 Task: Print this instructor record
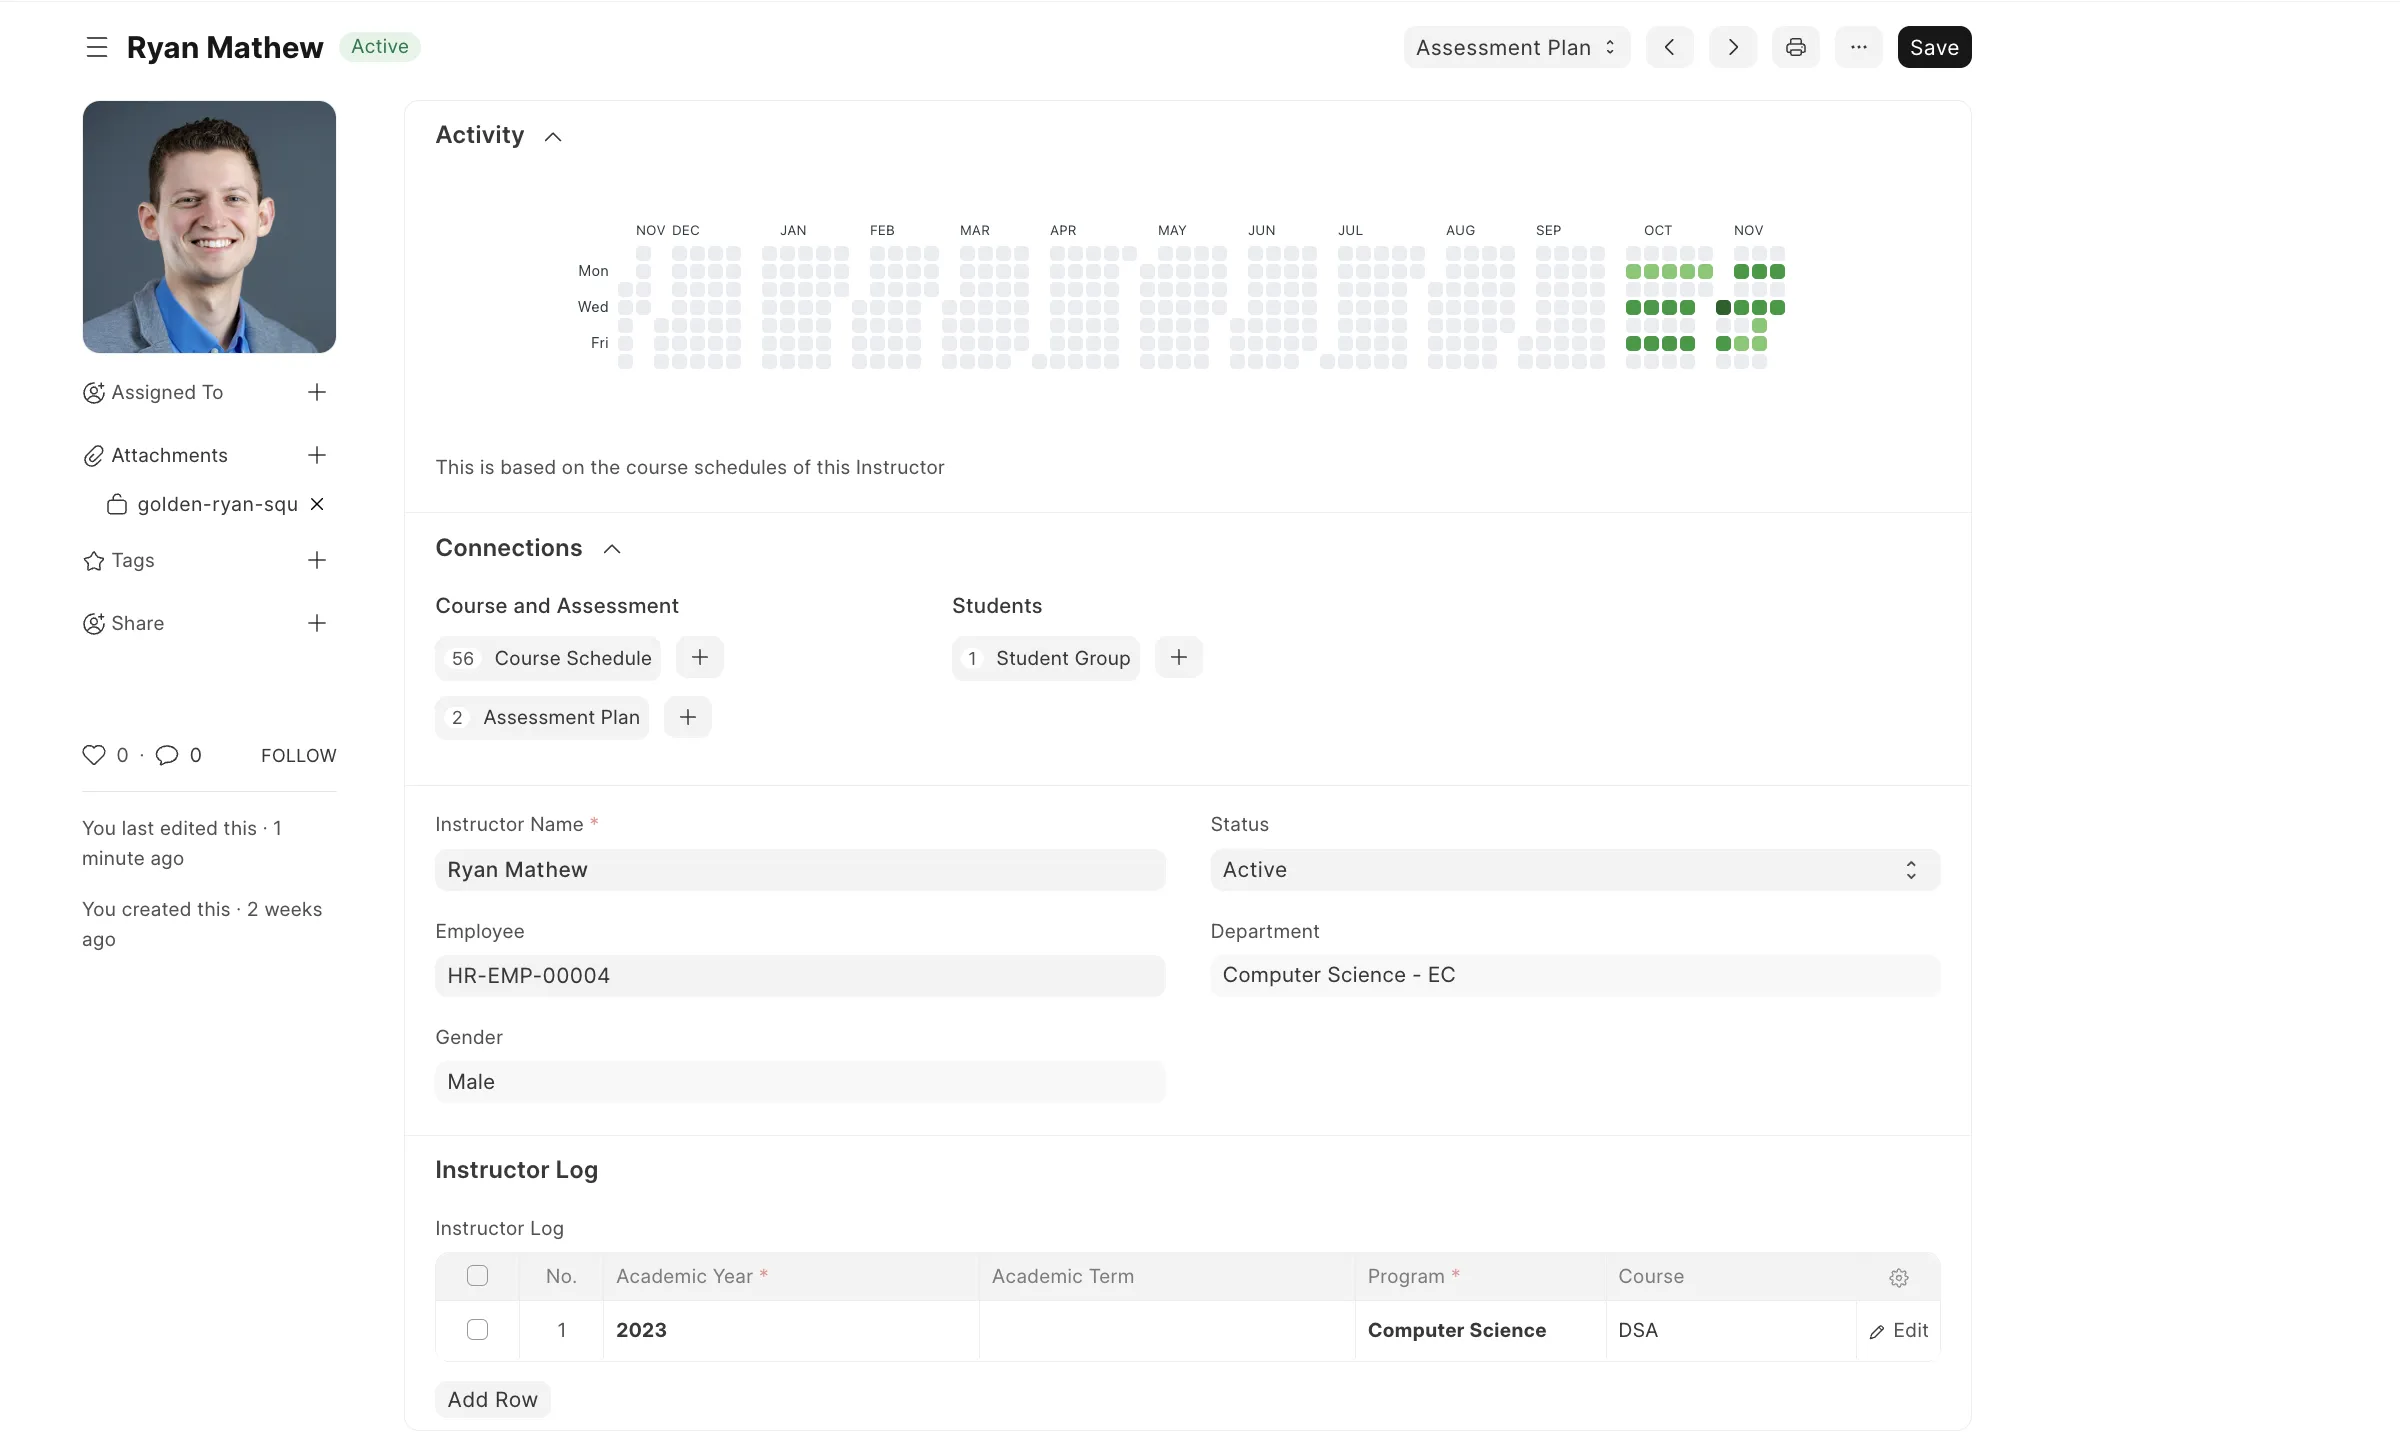pos(1795,47)
